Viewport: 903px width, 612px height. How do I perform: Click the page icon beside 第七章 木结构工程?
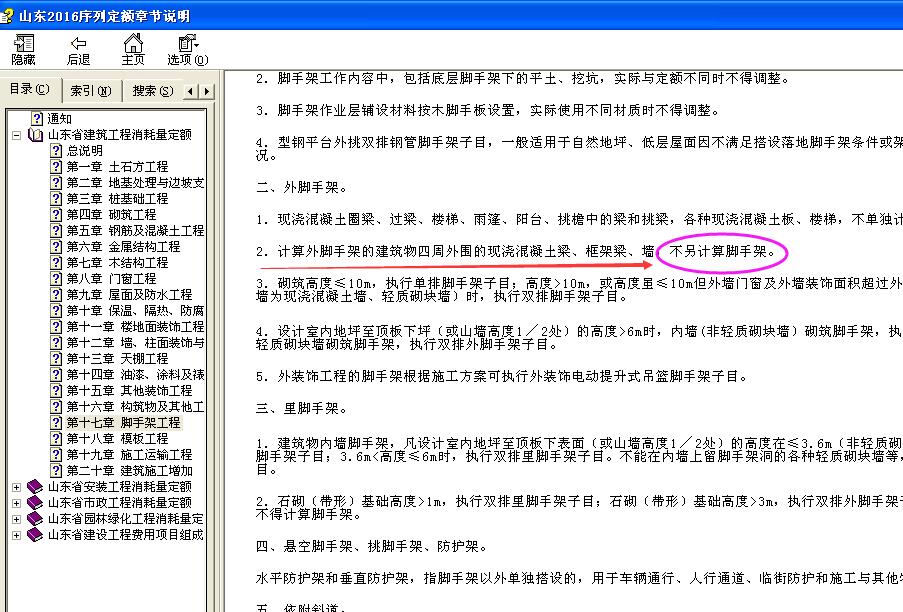coord(56,263)
